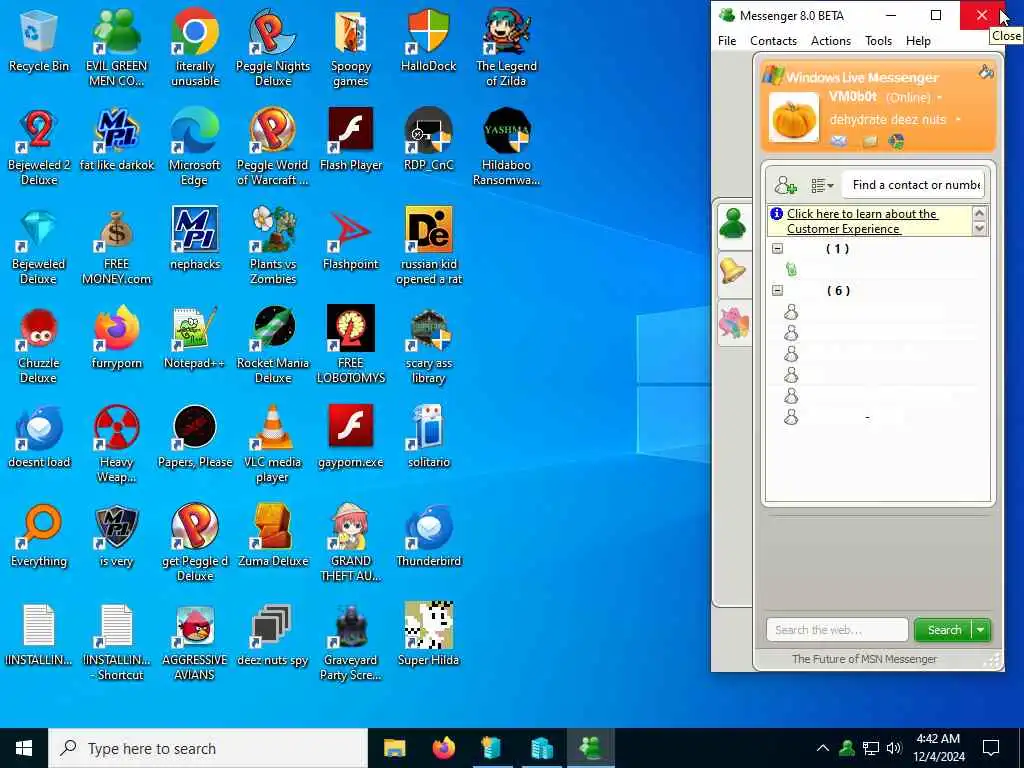Image resolution: width=1024 pixels, height=768 pixels.
Task: Click the notice scroll up arrow
Action: coord(979,213)
